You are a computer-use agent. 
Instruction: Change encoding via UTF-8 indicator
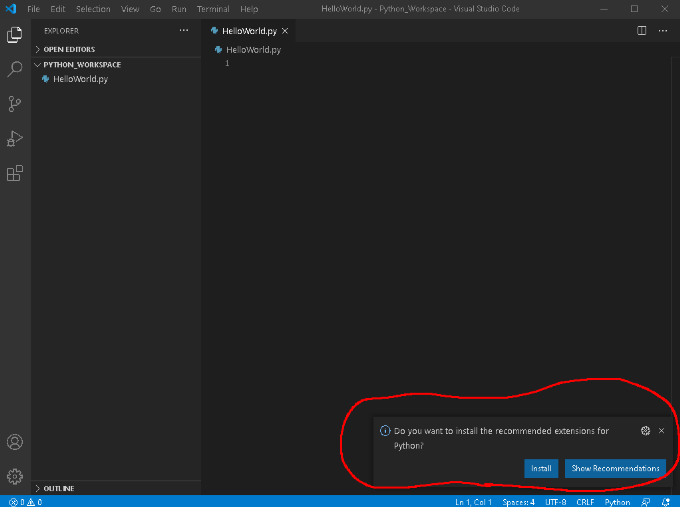[x=556, y=502]
